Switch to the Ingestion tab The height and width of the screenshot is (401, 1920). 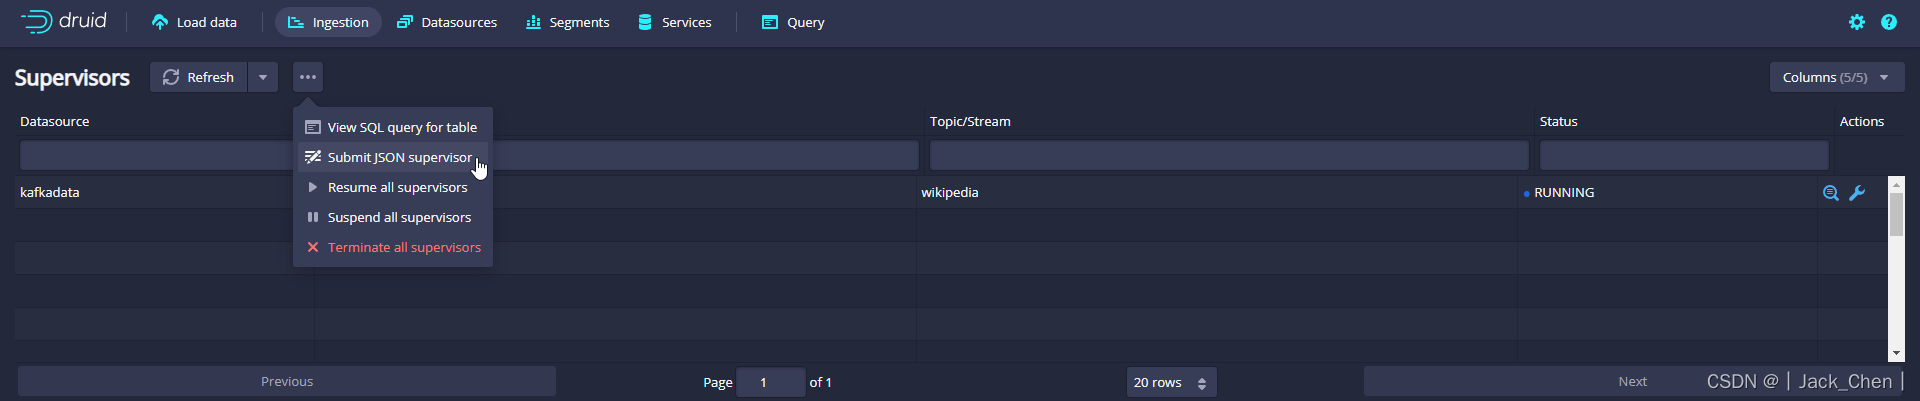tap(328, 22)
